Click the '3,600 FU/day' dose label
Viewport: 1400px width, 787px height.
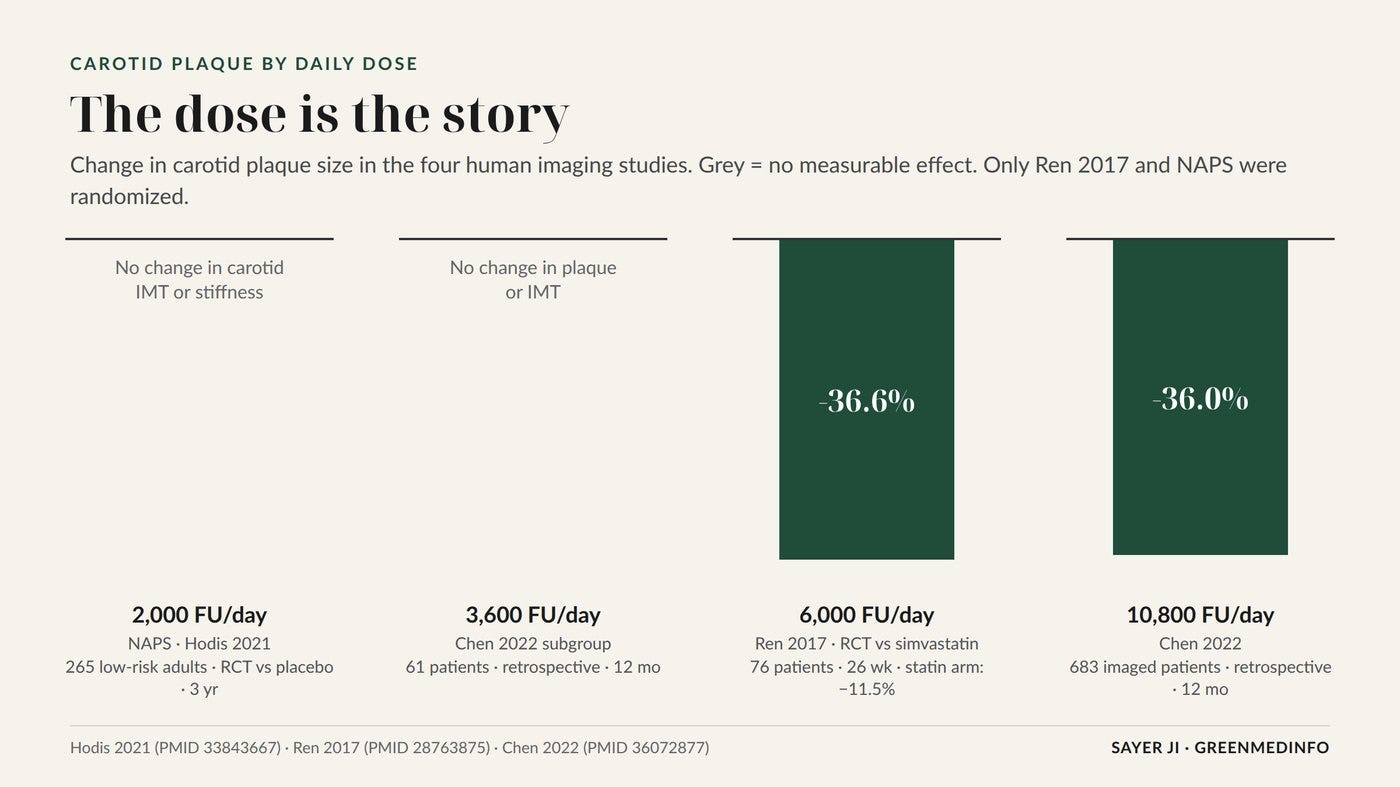coord(533,615)
